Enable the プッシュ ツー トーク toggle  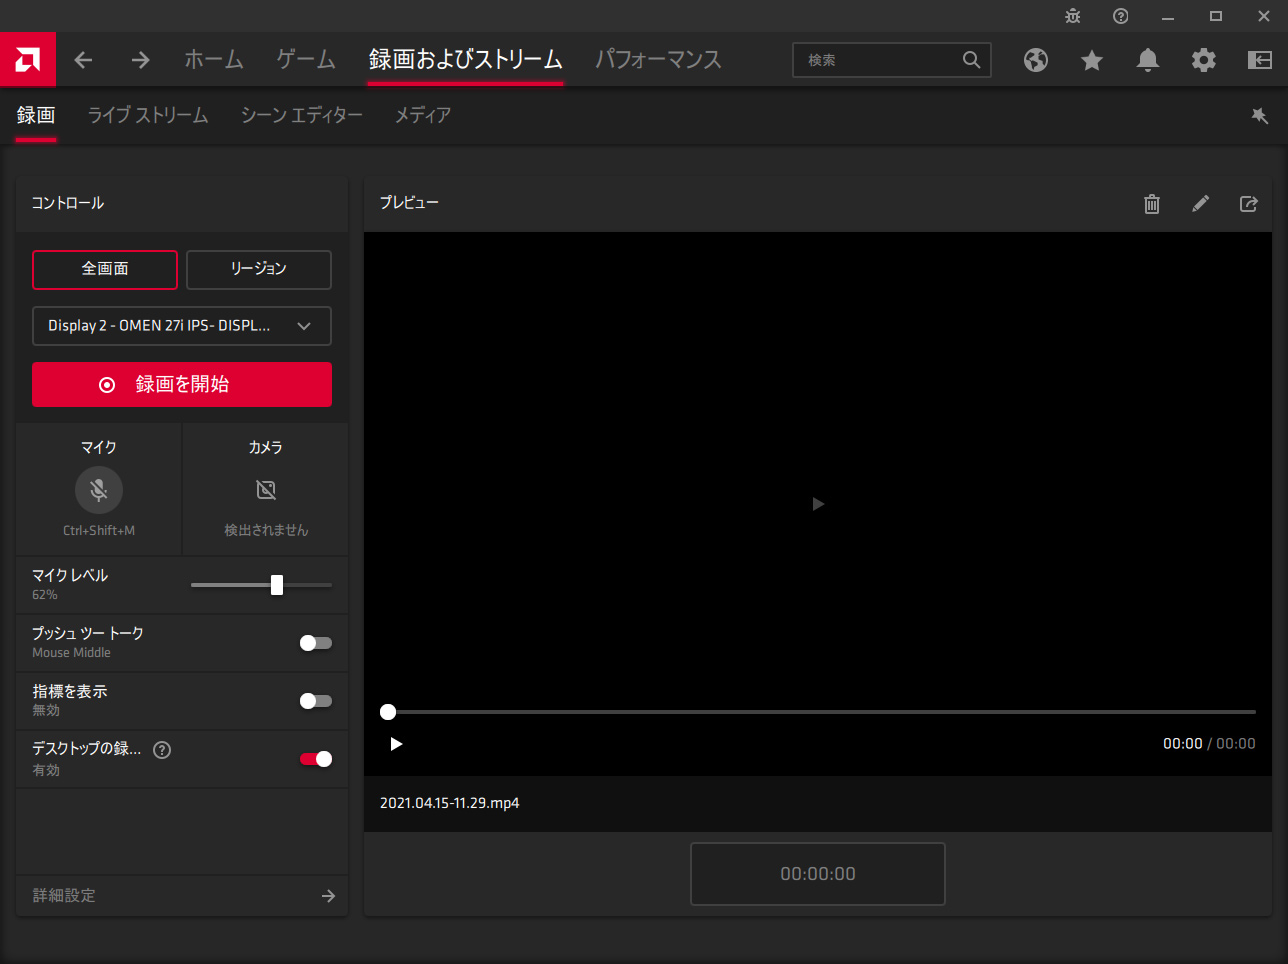[316, 643]
